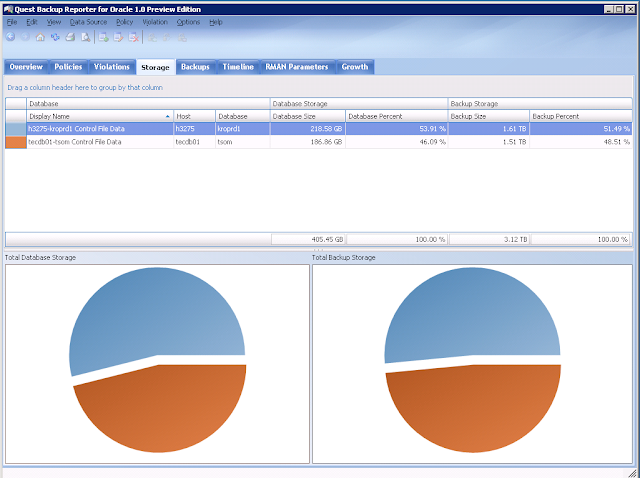This screenshot has height=478, width=640.
Task: Click the database cell tsom
Action: pos(242,142)
